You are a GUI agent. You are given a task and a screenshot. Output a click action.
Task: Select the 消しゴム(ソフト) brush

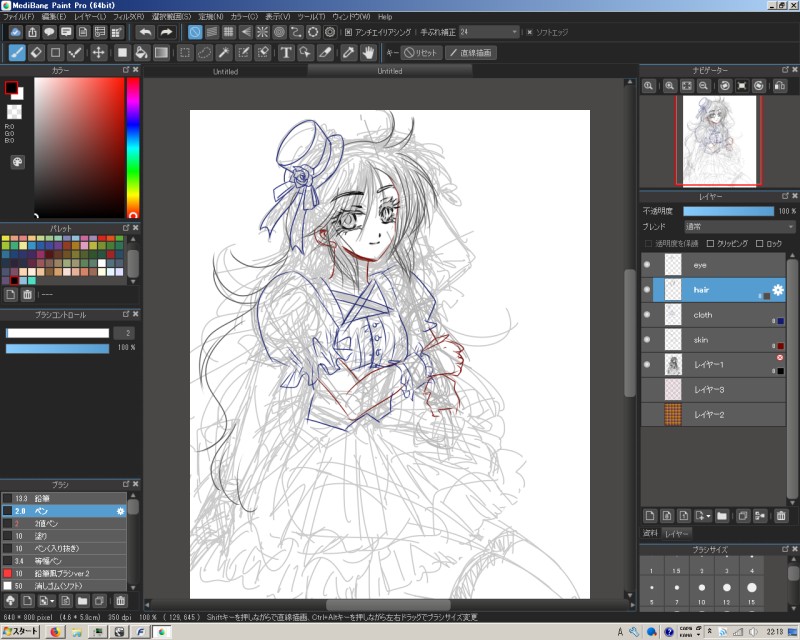point(64,585)
